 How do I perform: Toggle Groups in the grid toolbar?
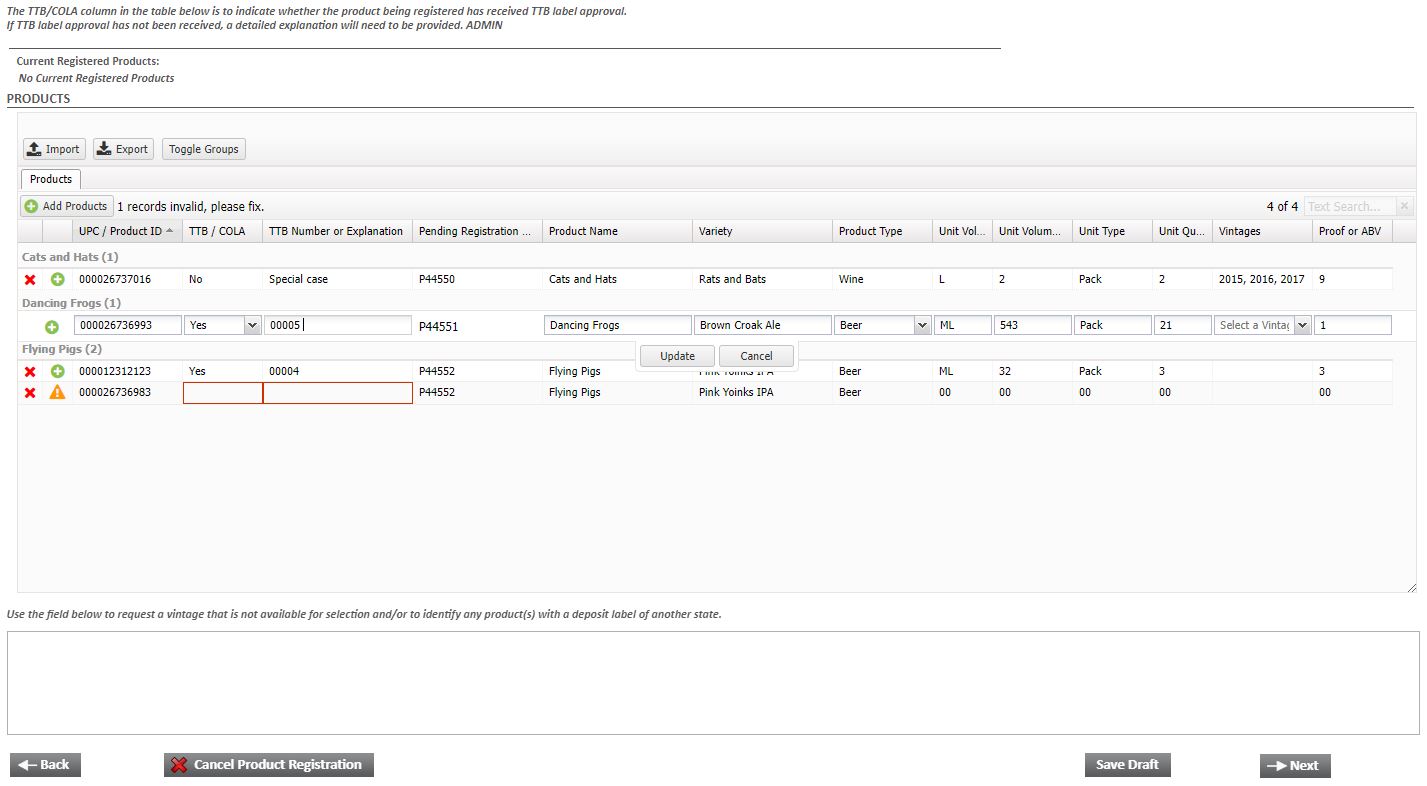(x=204, y=149)
